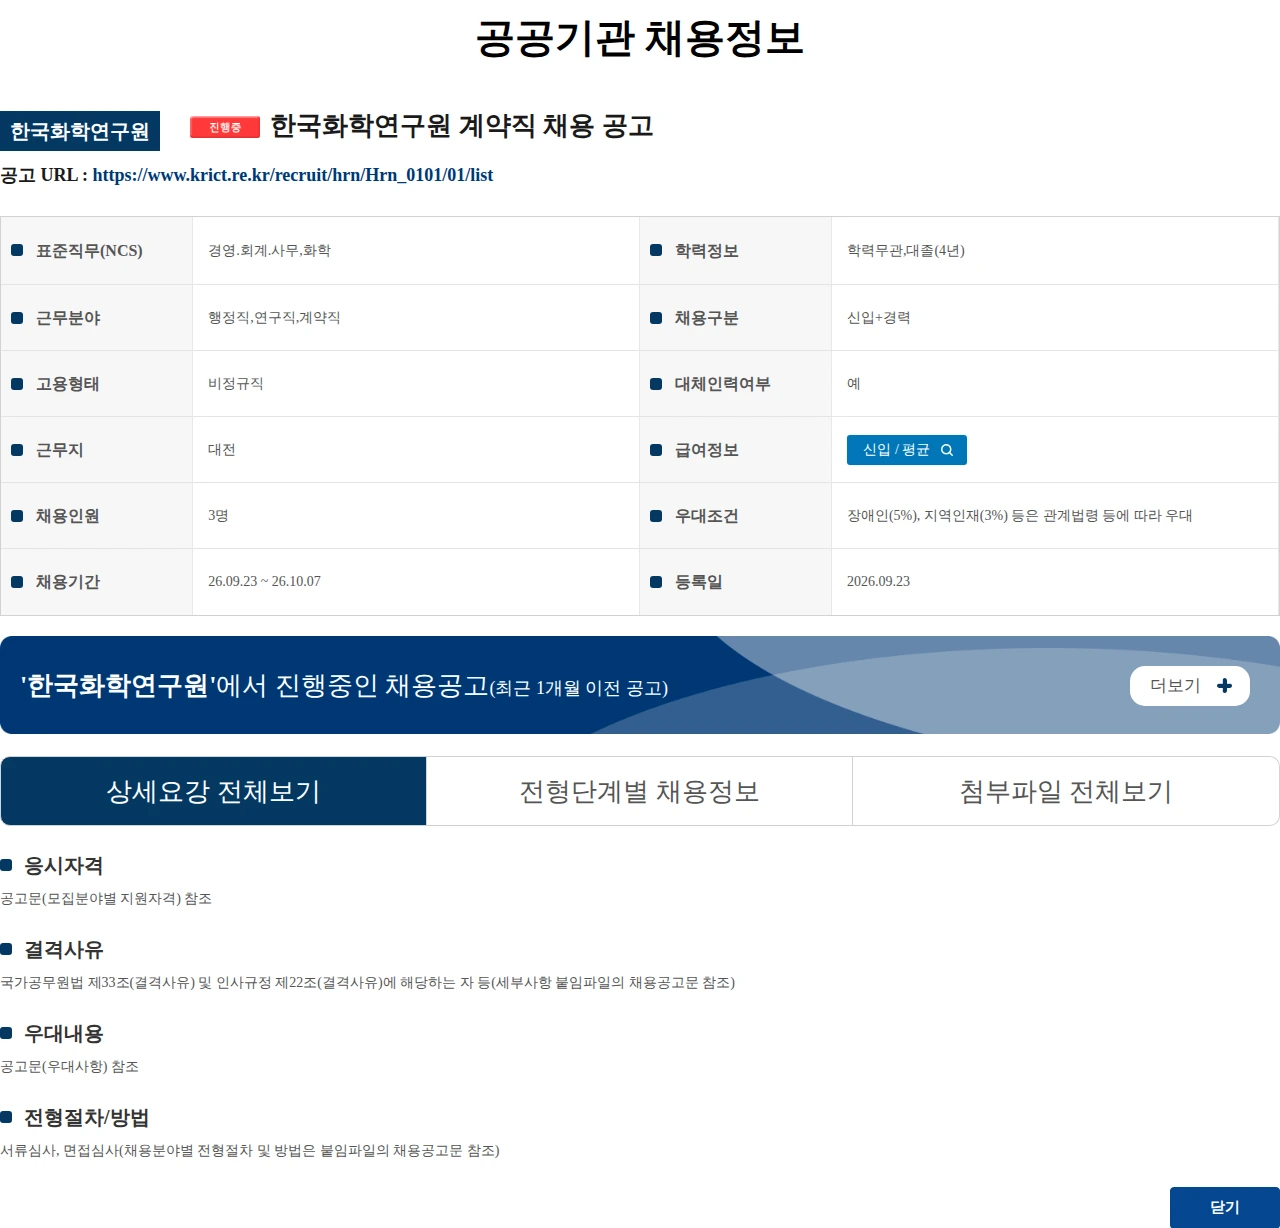Image resolution: width=1280 pixels, height=1228 pixels.
Task: Click the 더보기 button in the banner
Action: 1190,686
